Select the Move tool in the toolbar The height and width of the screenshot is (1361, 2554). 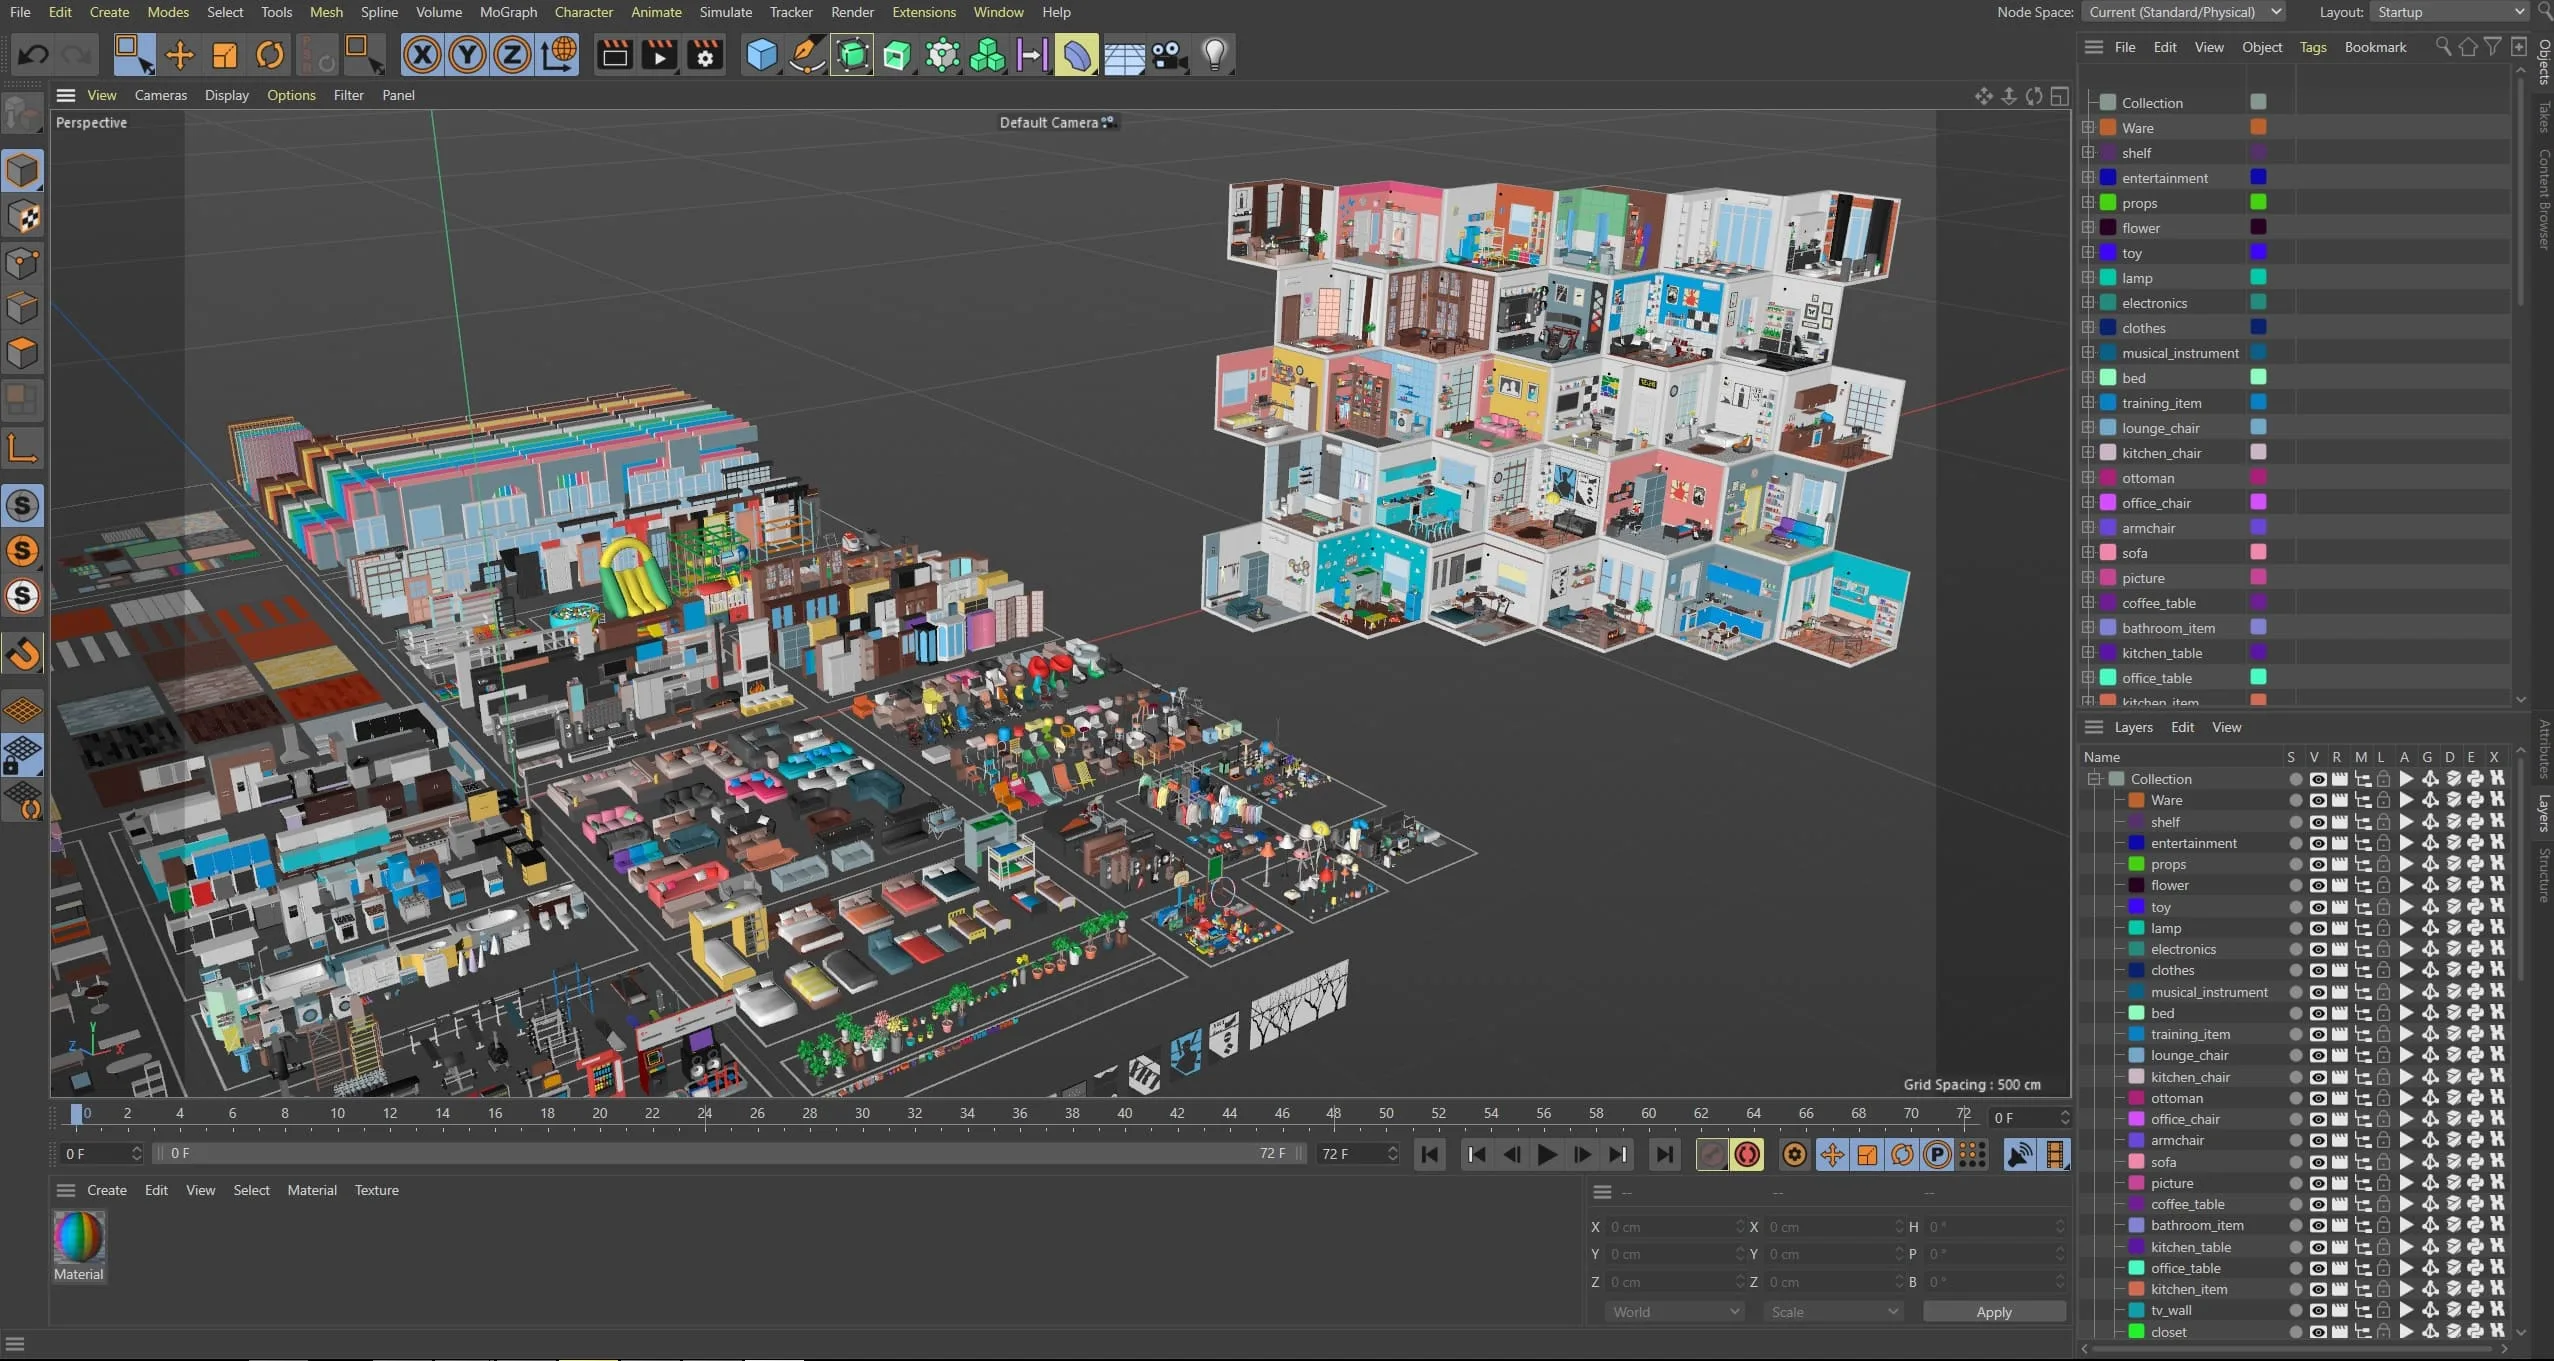pyautogui.click(x=180, y=55)
